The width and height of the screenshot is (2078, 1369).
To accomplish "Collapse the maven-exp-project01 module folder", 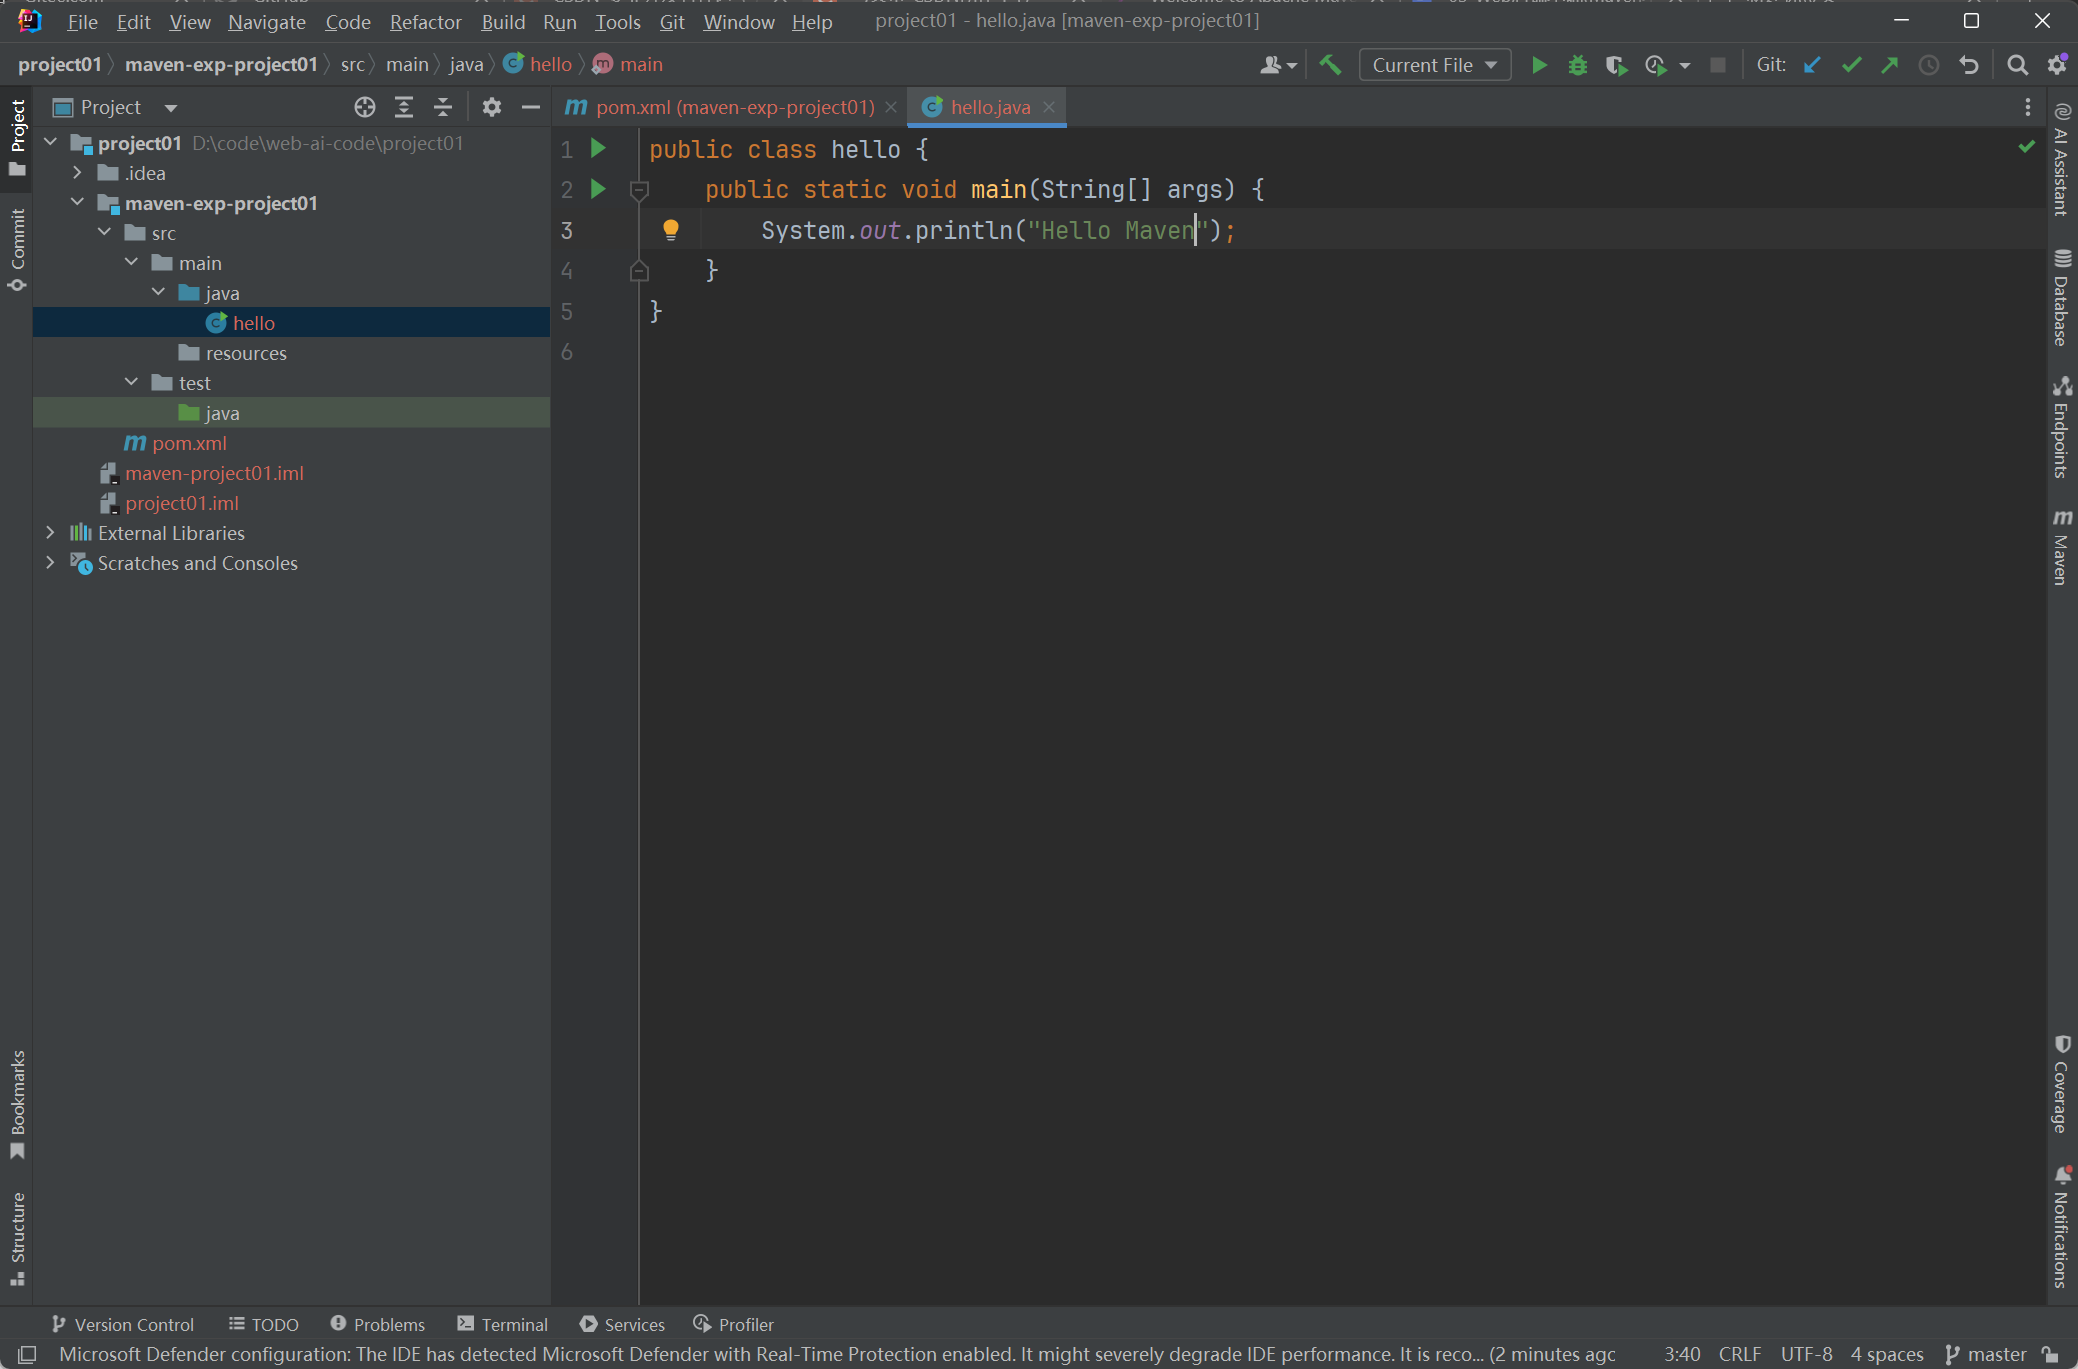I will pos(77,203).
